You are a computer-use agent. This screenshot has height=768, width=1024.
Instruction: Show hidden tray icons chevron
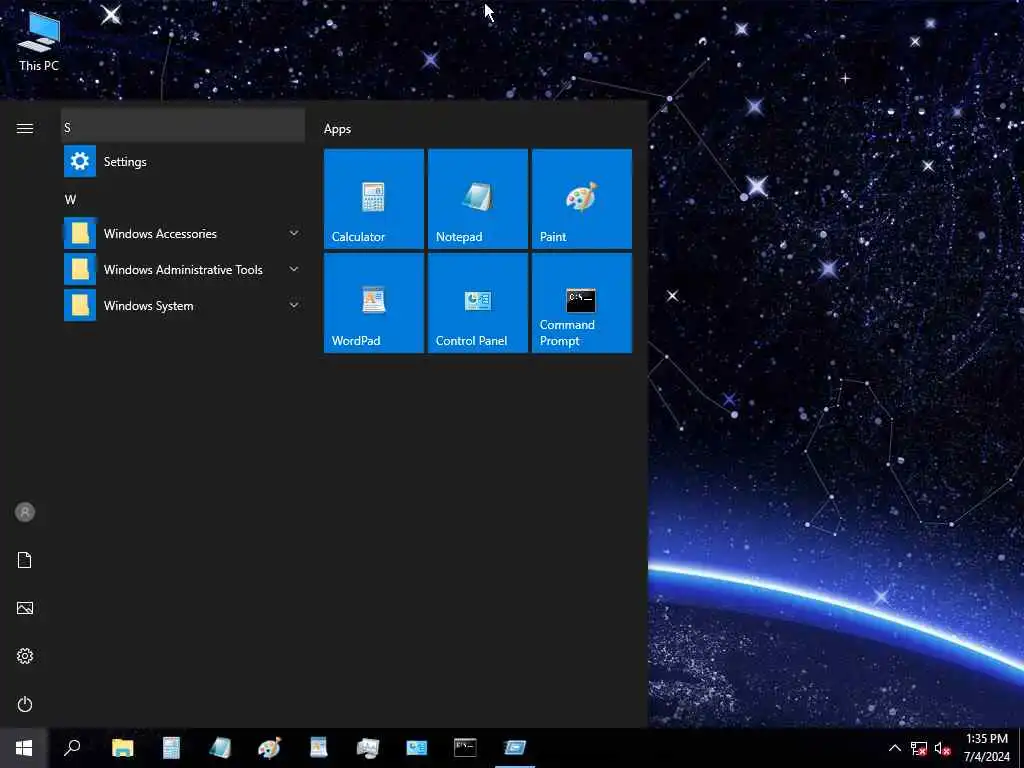tap(895, 748)
